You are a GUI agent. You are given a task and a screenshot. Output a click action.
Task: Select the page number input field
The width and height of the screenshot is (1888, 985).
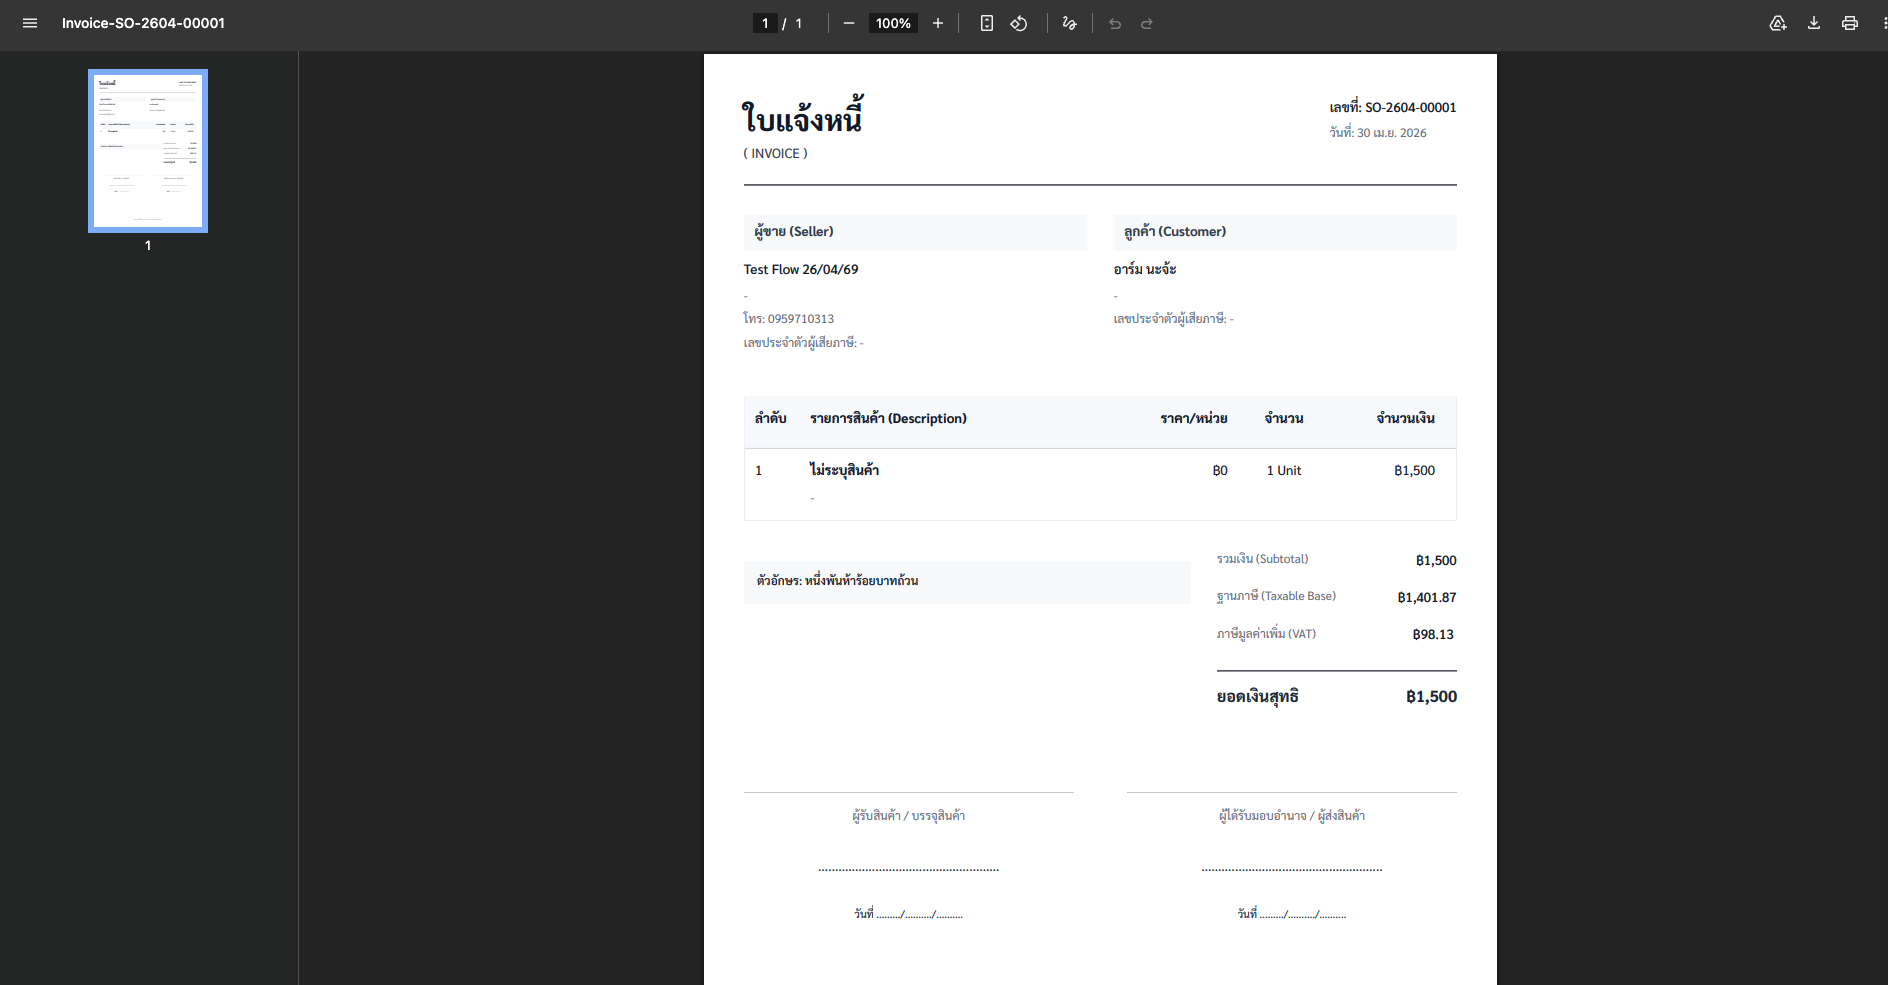tap(765, 23)
